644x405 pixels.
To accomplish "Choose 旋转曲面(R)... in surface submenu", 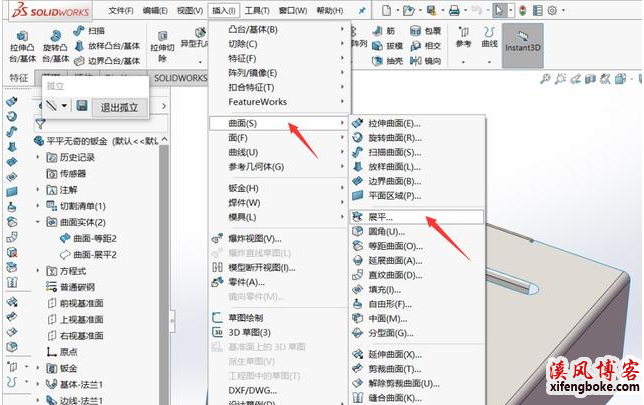I will coord(417,138).
